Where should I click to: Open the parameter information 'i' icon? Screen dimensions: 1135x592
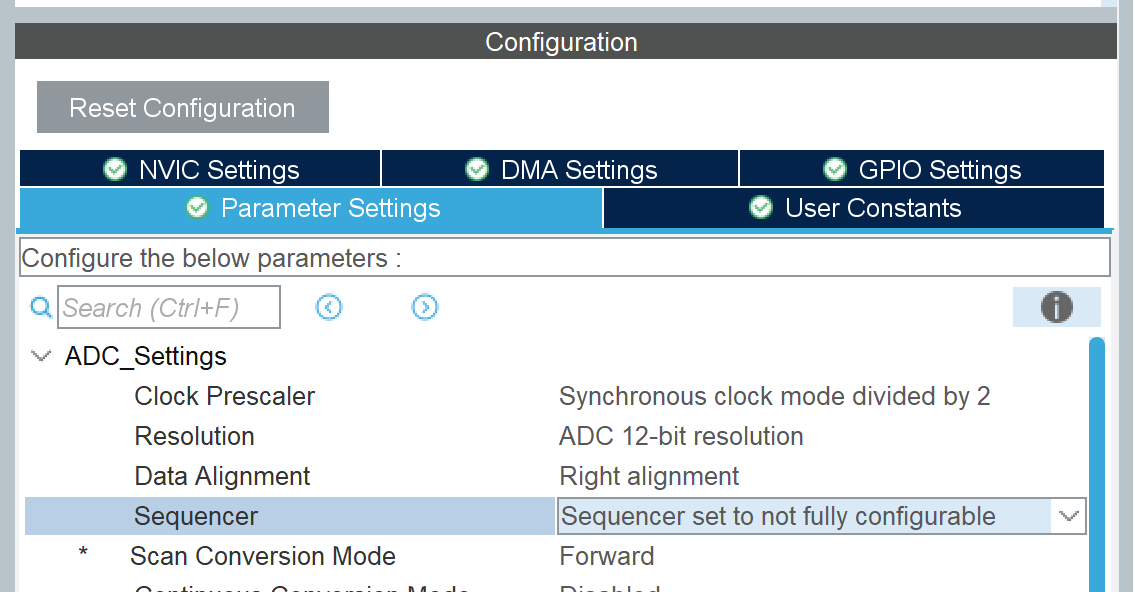tap(1057, 307)
